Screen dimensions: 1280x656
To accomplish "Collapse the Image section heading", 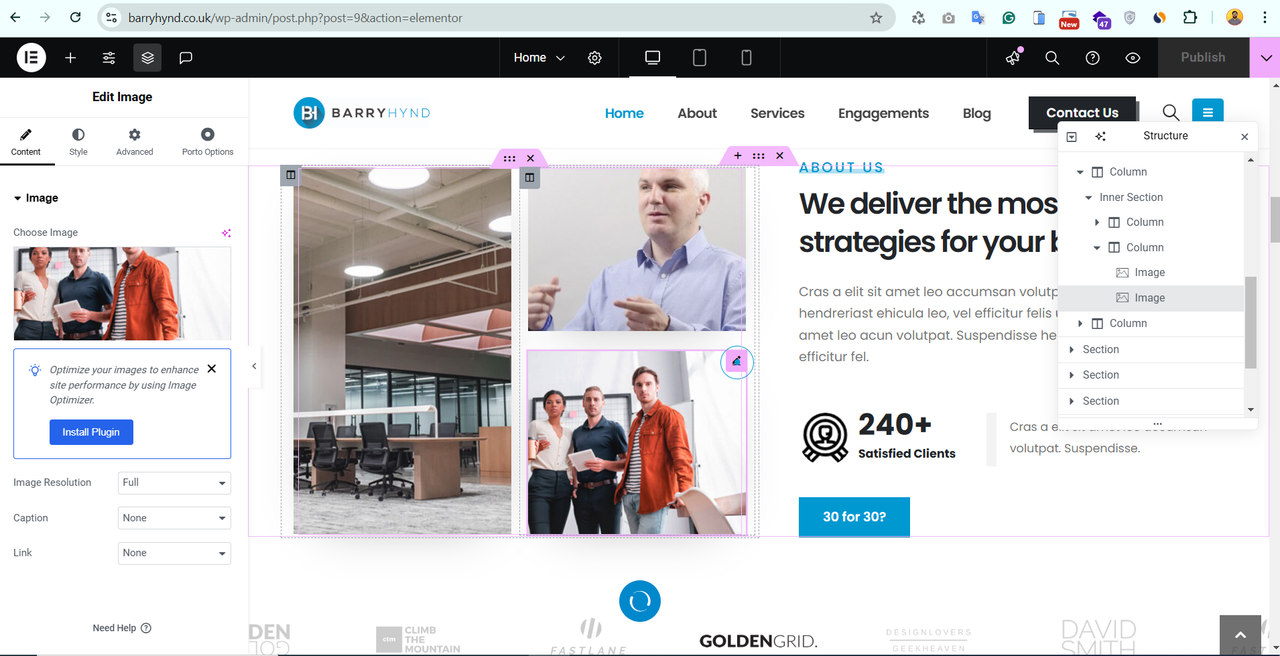I will coord(36,198).
